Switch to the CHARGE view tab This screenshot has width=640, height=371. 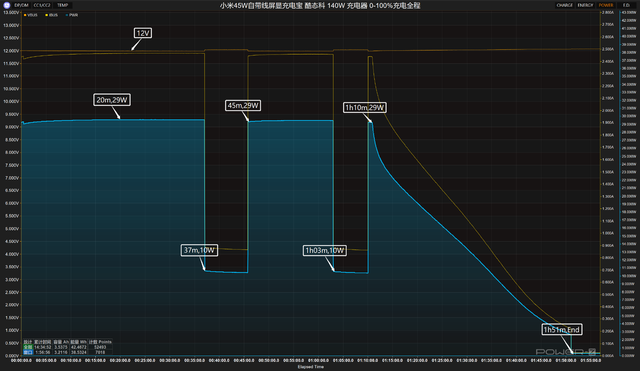pyautogui.click(x=564, y=5)
